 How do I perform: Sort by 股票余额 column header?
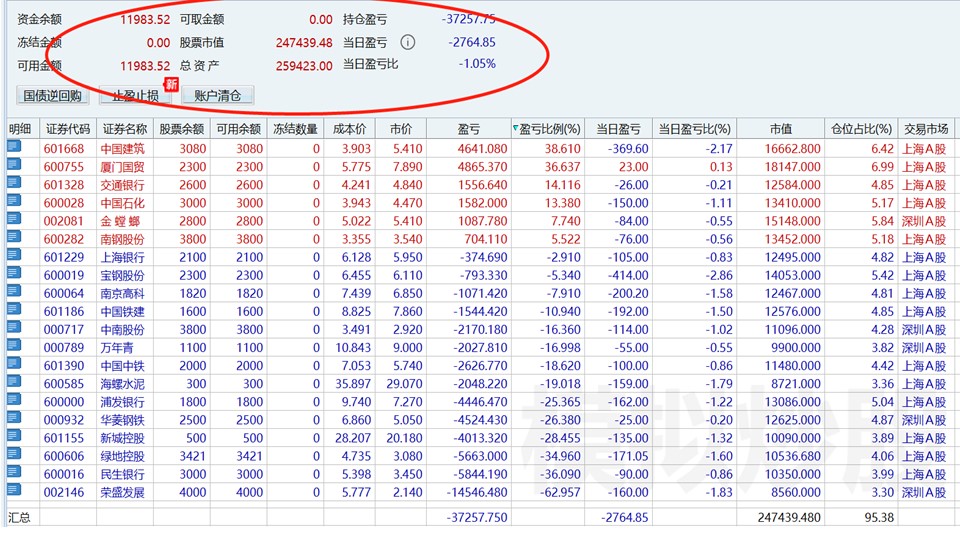click(x=182, y=129)
